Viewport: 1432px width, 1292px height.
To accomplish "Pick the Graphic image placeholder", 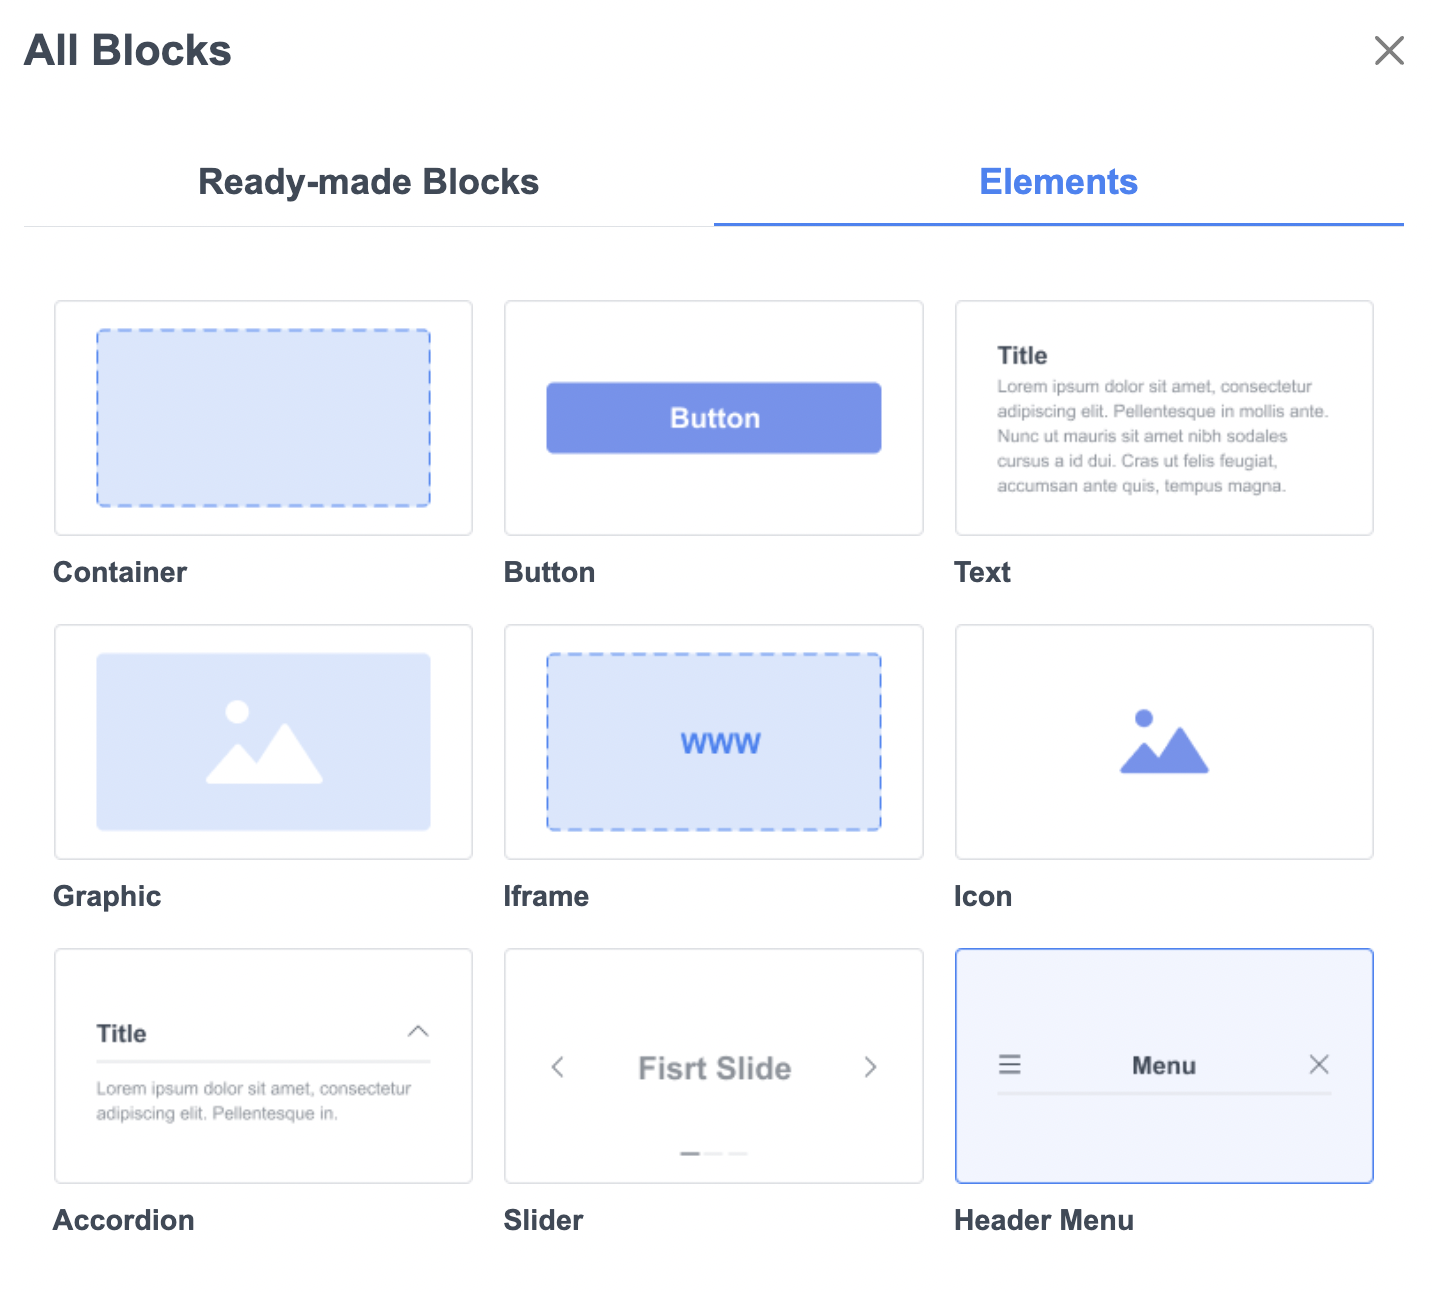I will (263, 742).
